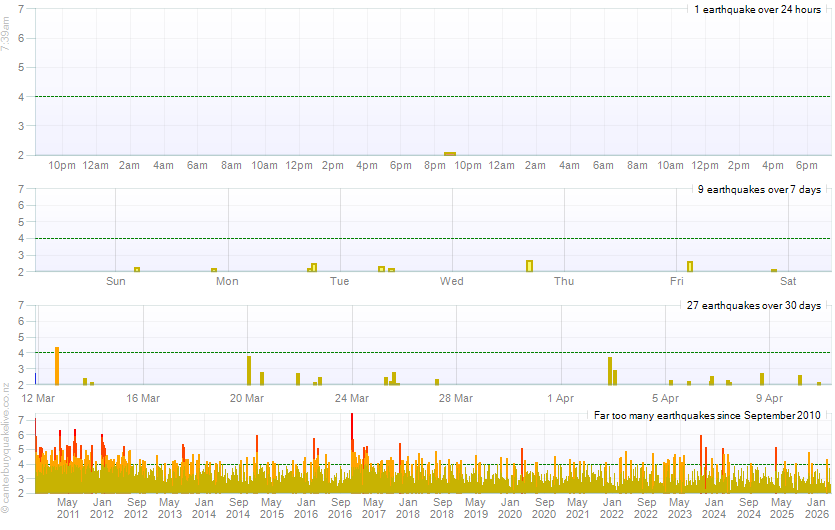Screen dimensions: 835x530
Task: Select the Wed label on weekly chart
Action: (452, 281)
